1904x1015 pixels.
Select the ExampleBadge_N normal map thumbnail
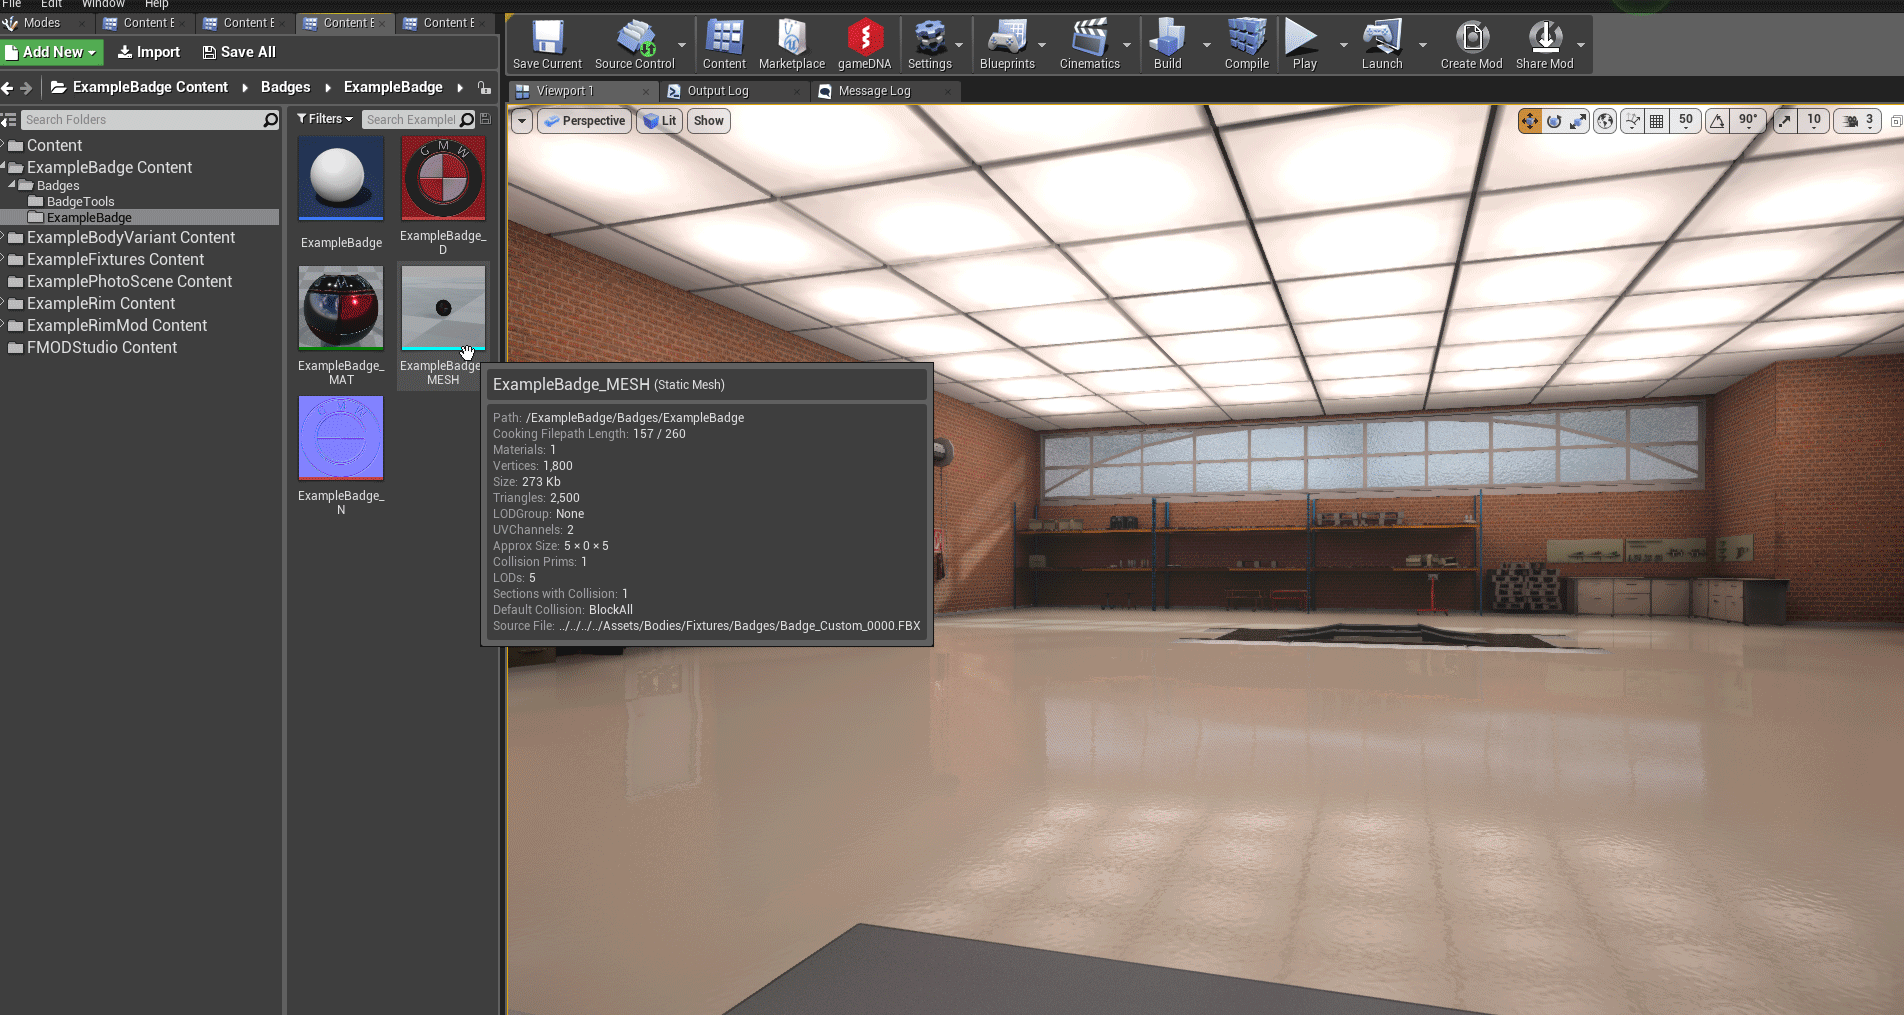click(341, 438)
